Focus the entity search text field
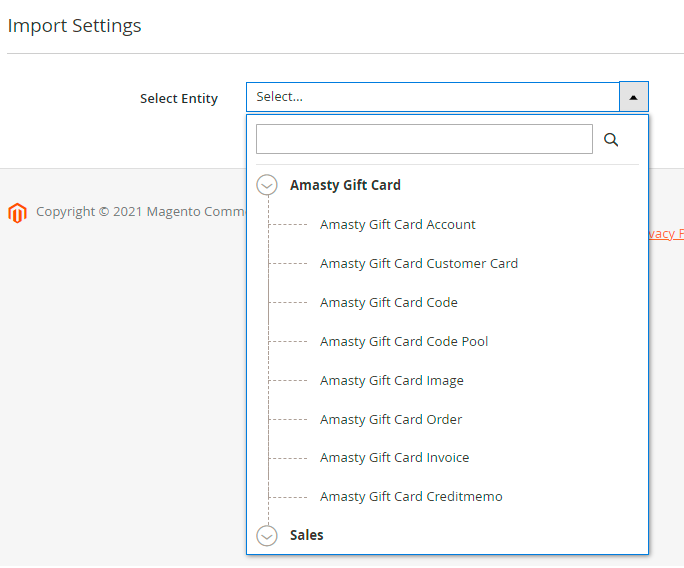 [424, 139]
